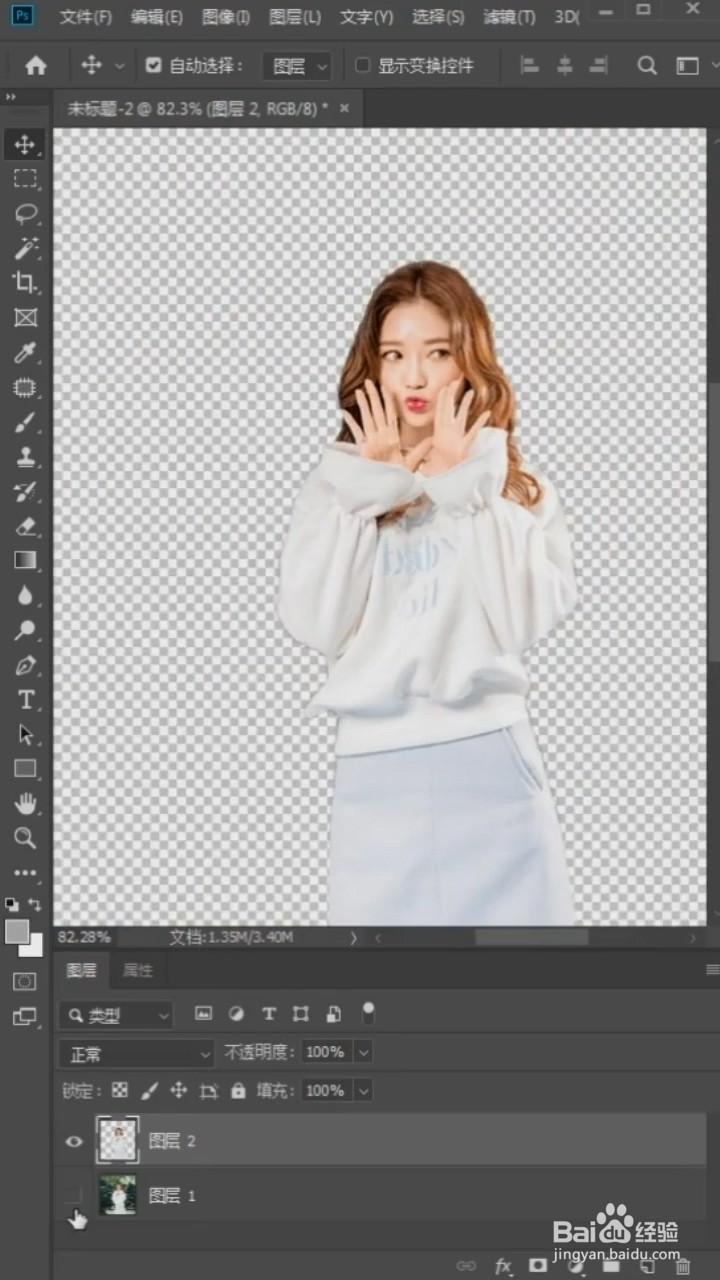Image resolution: width=720 pixels, height=1280 pixels.
Task: Open the 编辑(E) menu
Action: point(156,17)
